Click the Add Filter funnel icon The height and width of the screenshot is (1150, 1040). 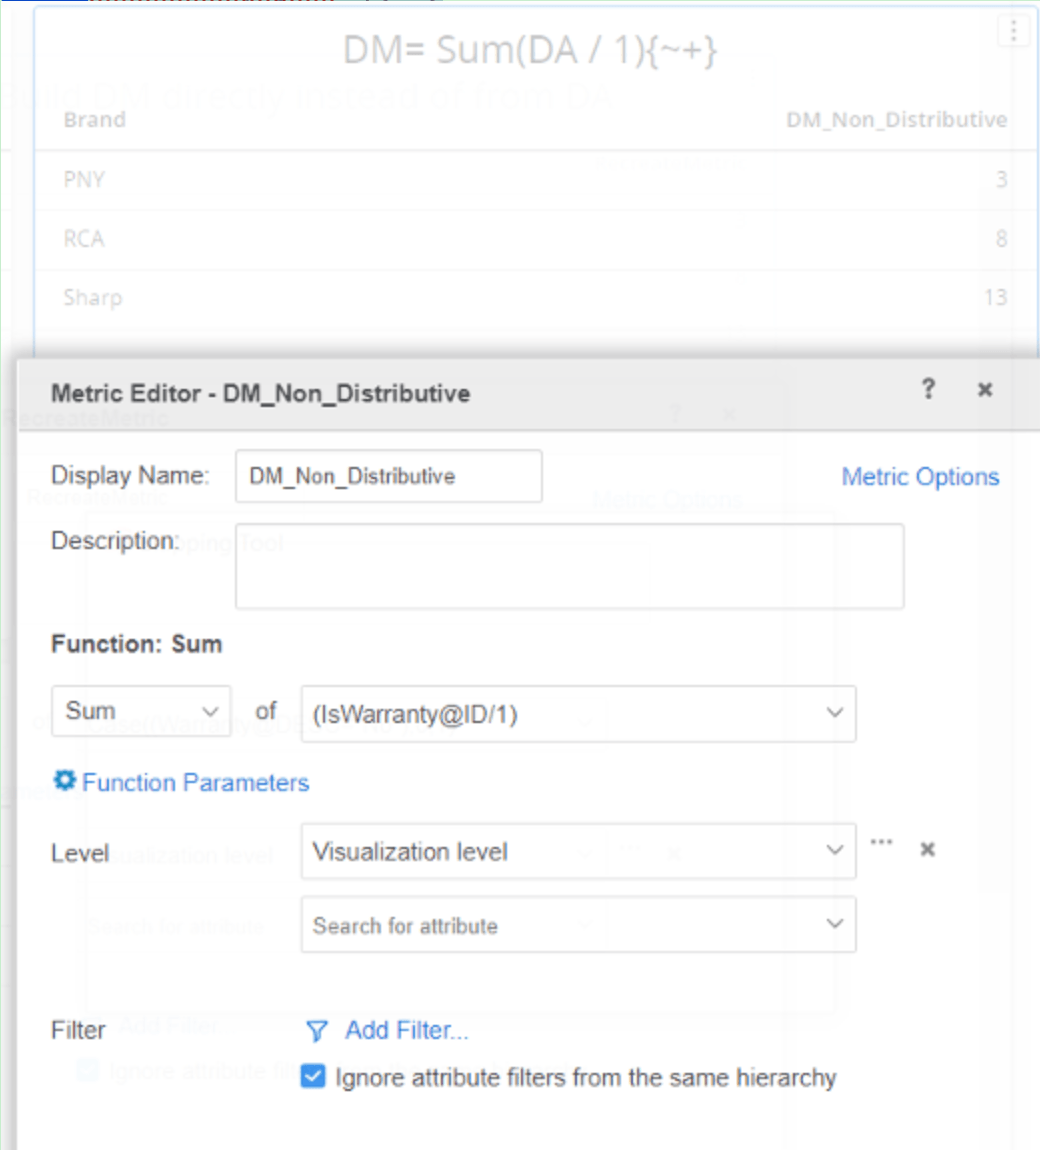[317, 1030]
